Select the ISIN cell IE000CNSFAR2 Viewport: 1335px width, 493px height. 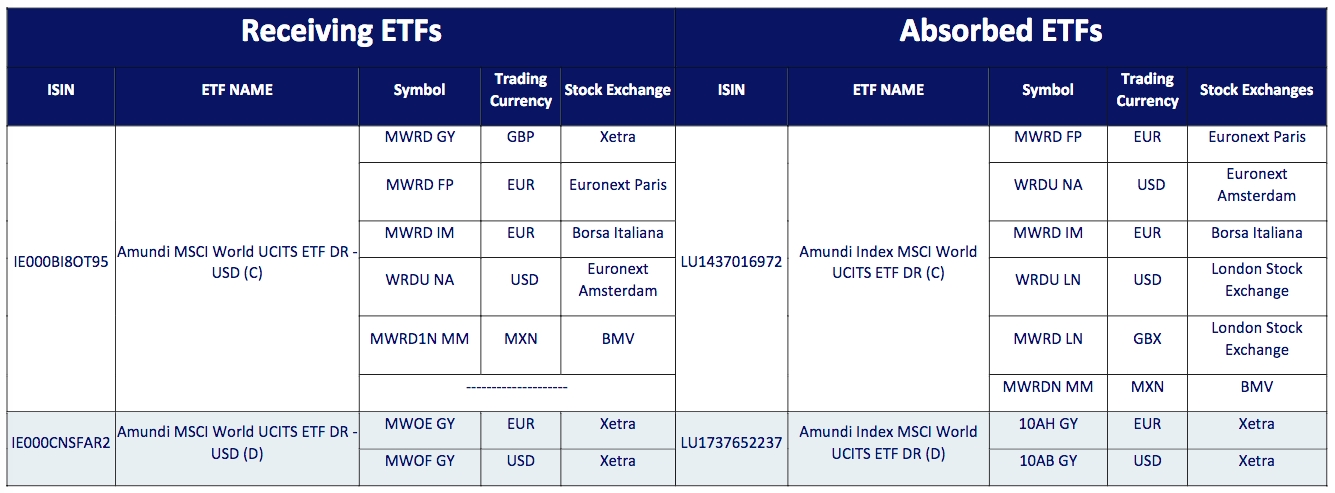click(x=60, y=442)
